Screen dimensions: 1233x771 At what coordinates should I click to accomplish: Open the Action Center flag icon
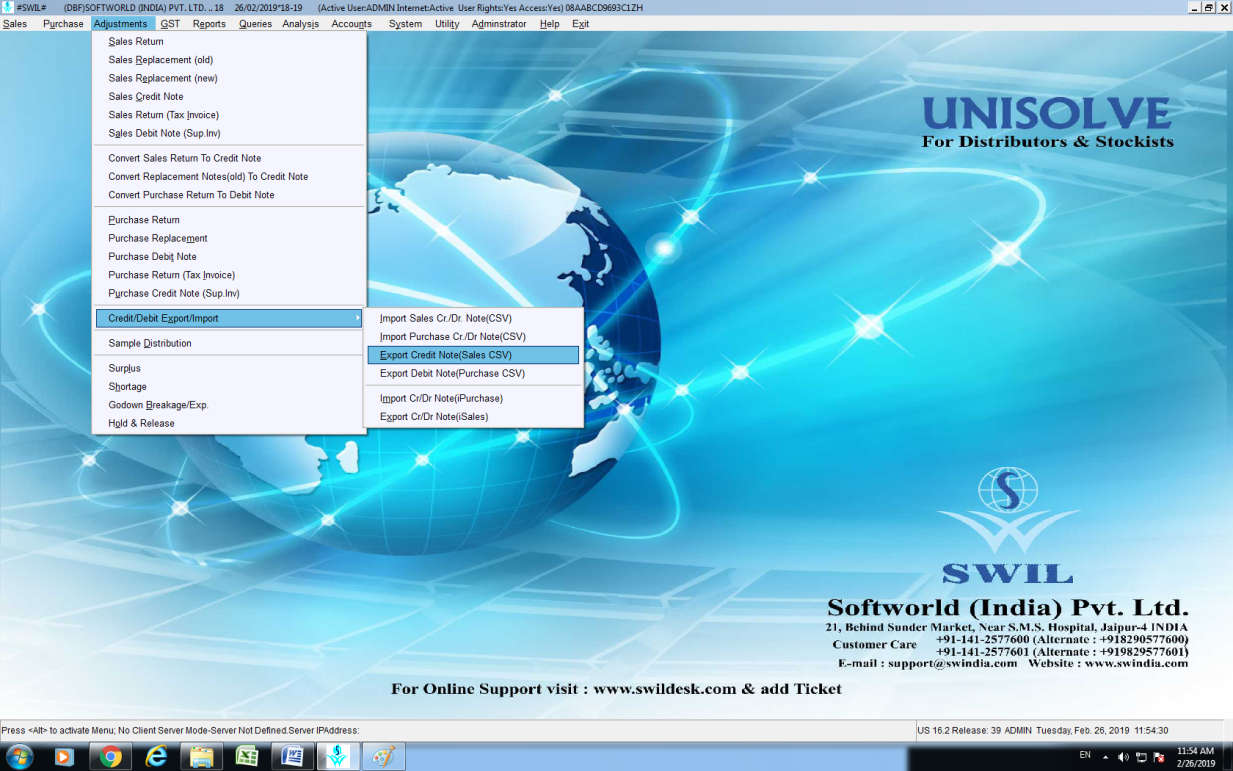click(1159, 757)
